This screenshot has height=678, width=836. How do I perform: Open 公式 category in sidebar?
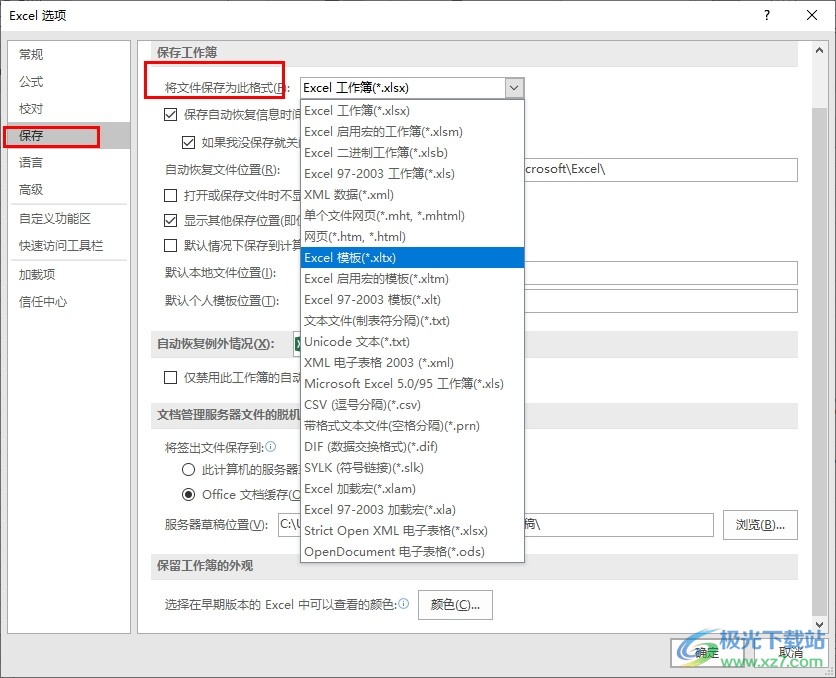[x=69, y=82]
